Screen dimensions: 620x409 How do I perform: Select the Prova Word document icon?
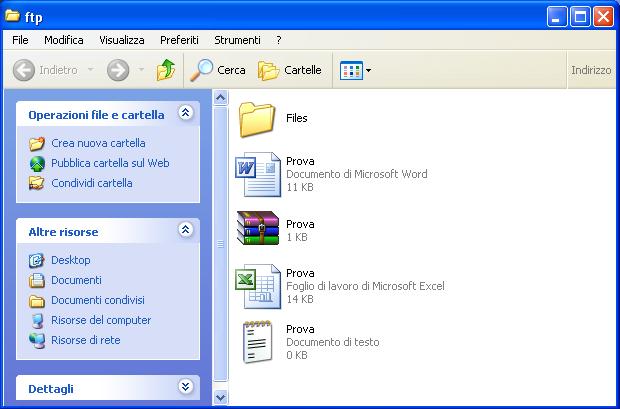(x=258, y=174)
